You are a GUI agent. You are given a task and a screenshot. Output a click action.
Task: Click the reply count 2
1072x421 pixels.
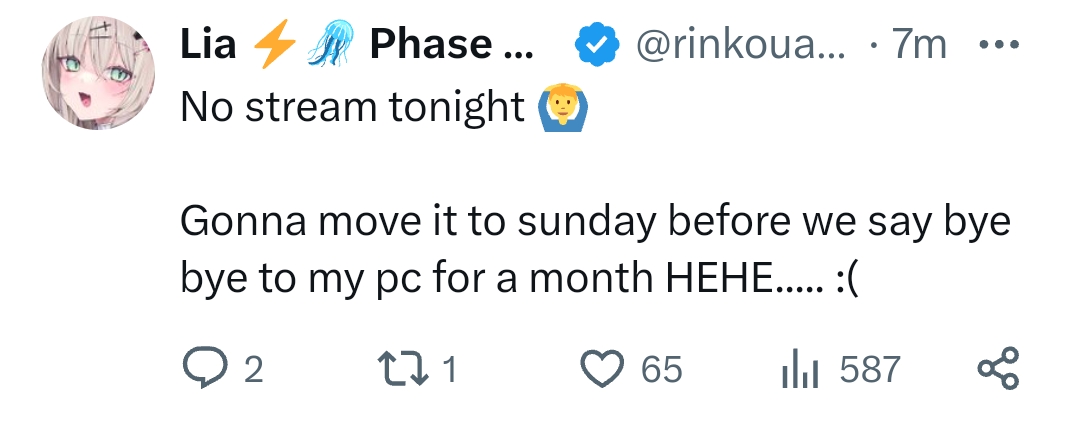coord(253,370)
